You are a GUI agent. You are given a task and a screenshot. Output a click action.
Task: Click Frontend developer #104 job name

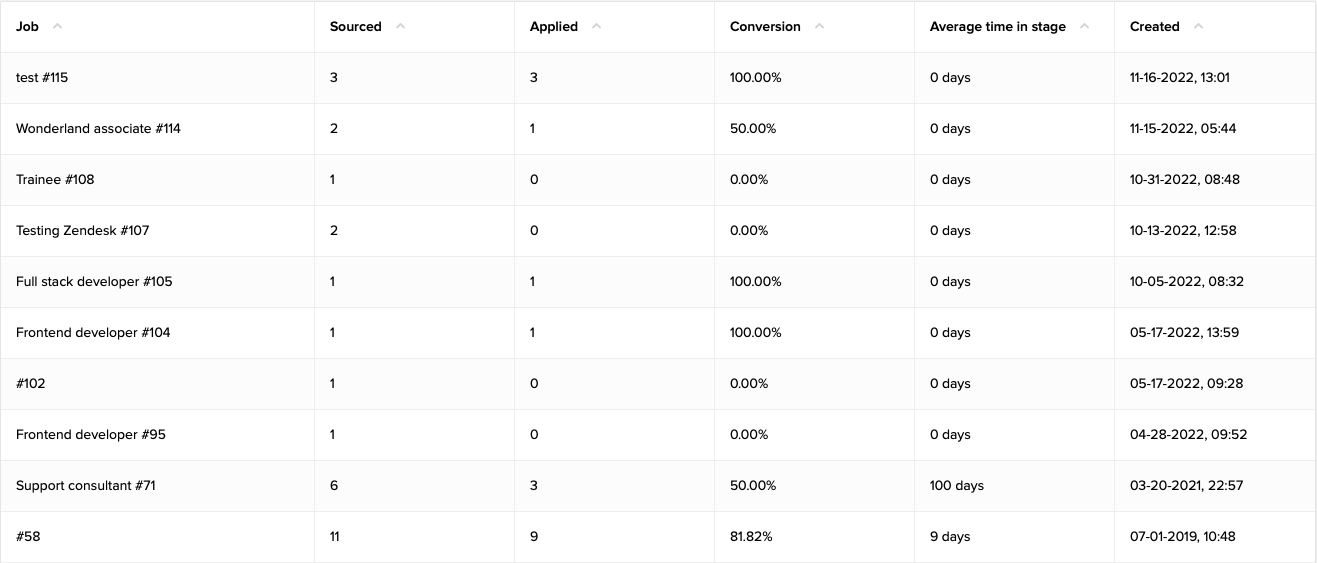point(93,333)
